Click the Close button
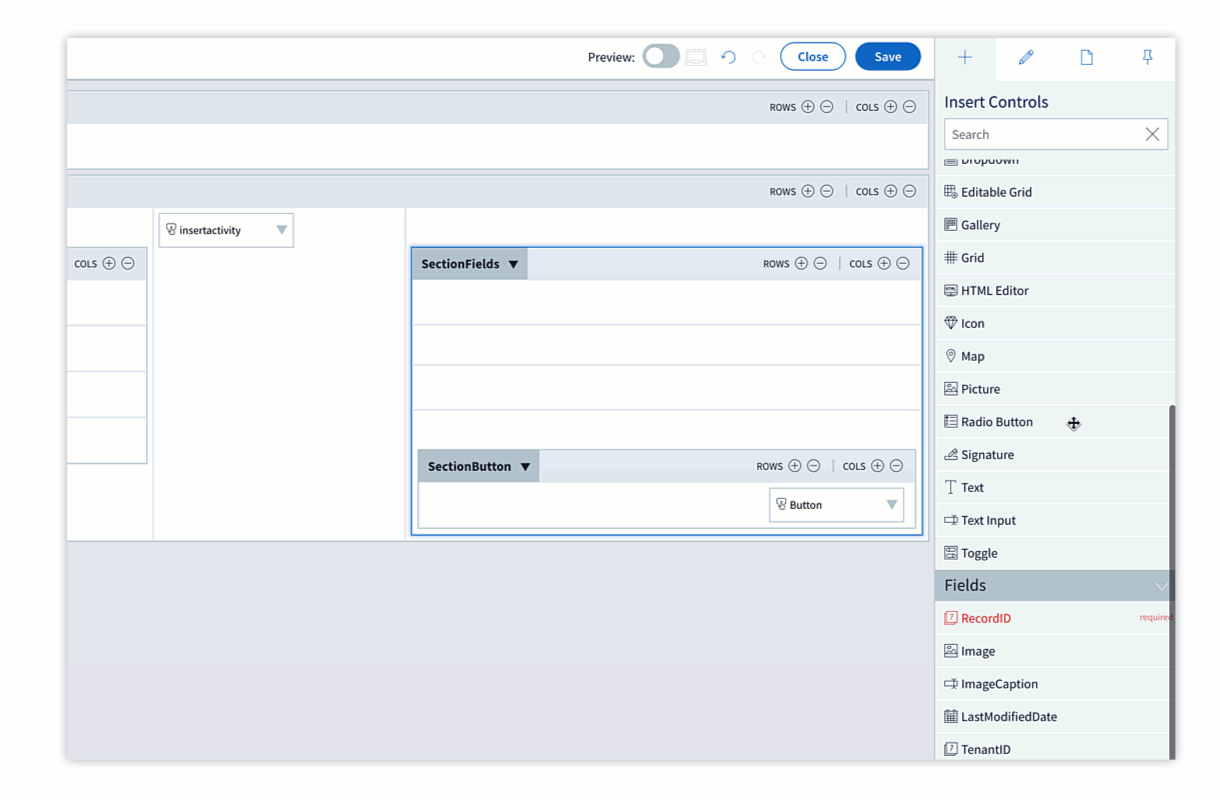This screenshot has height=800, width=1220. click(x=813, y=57)
